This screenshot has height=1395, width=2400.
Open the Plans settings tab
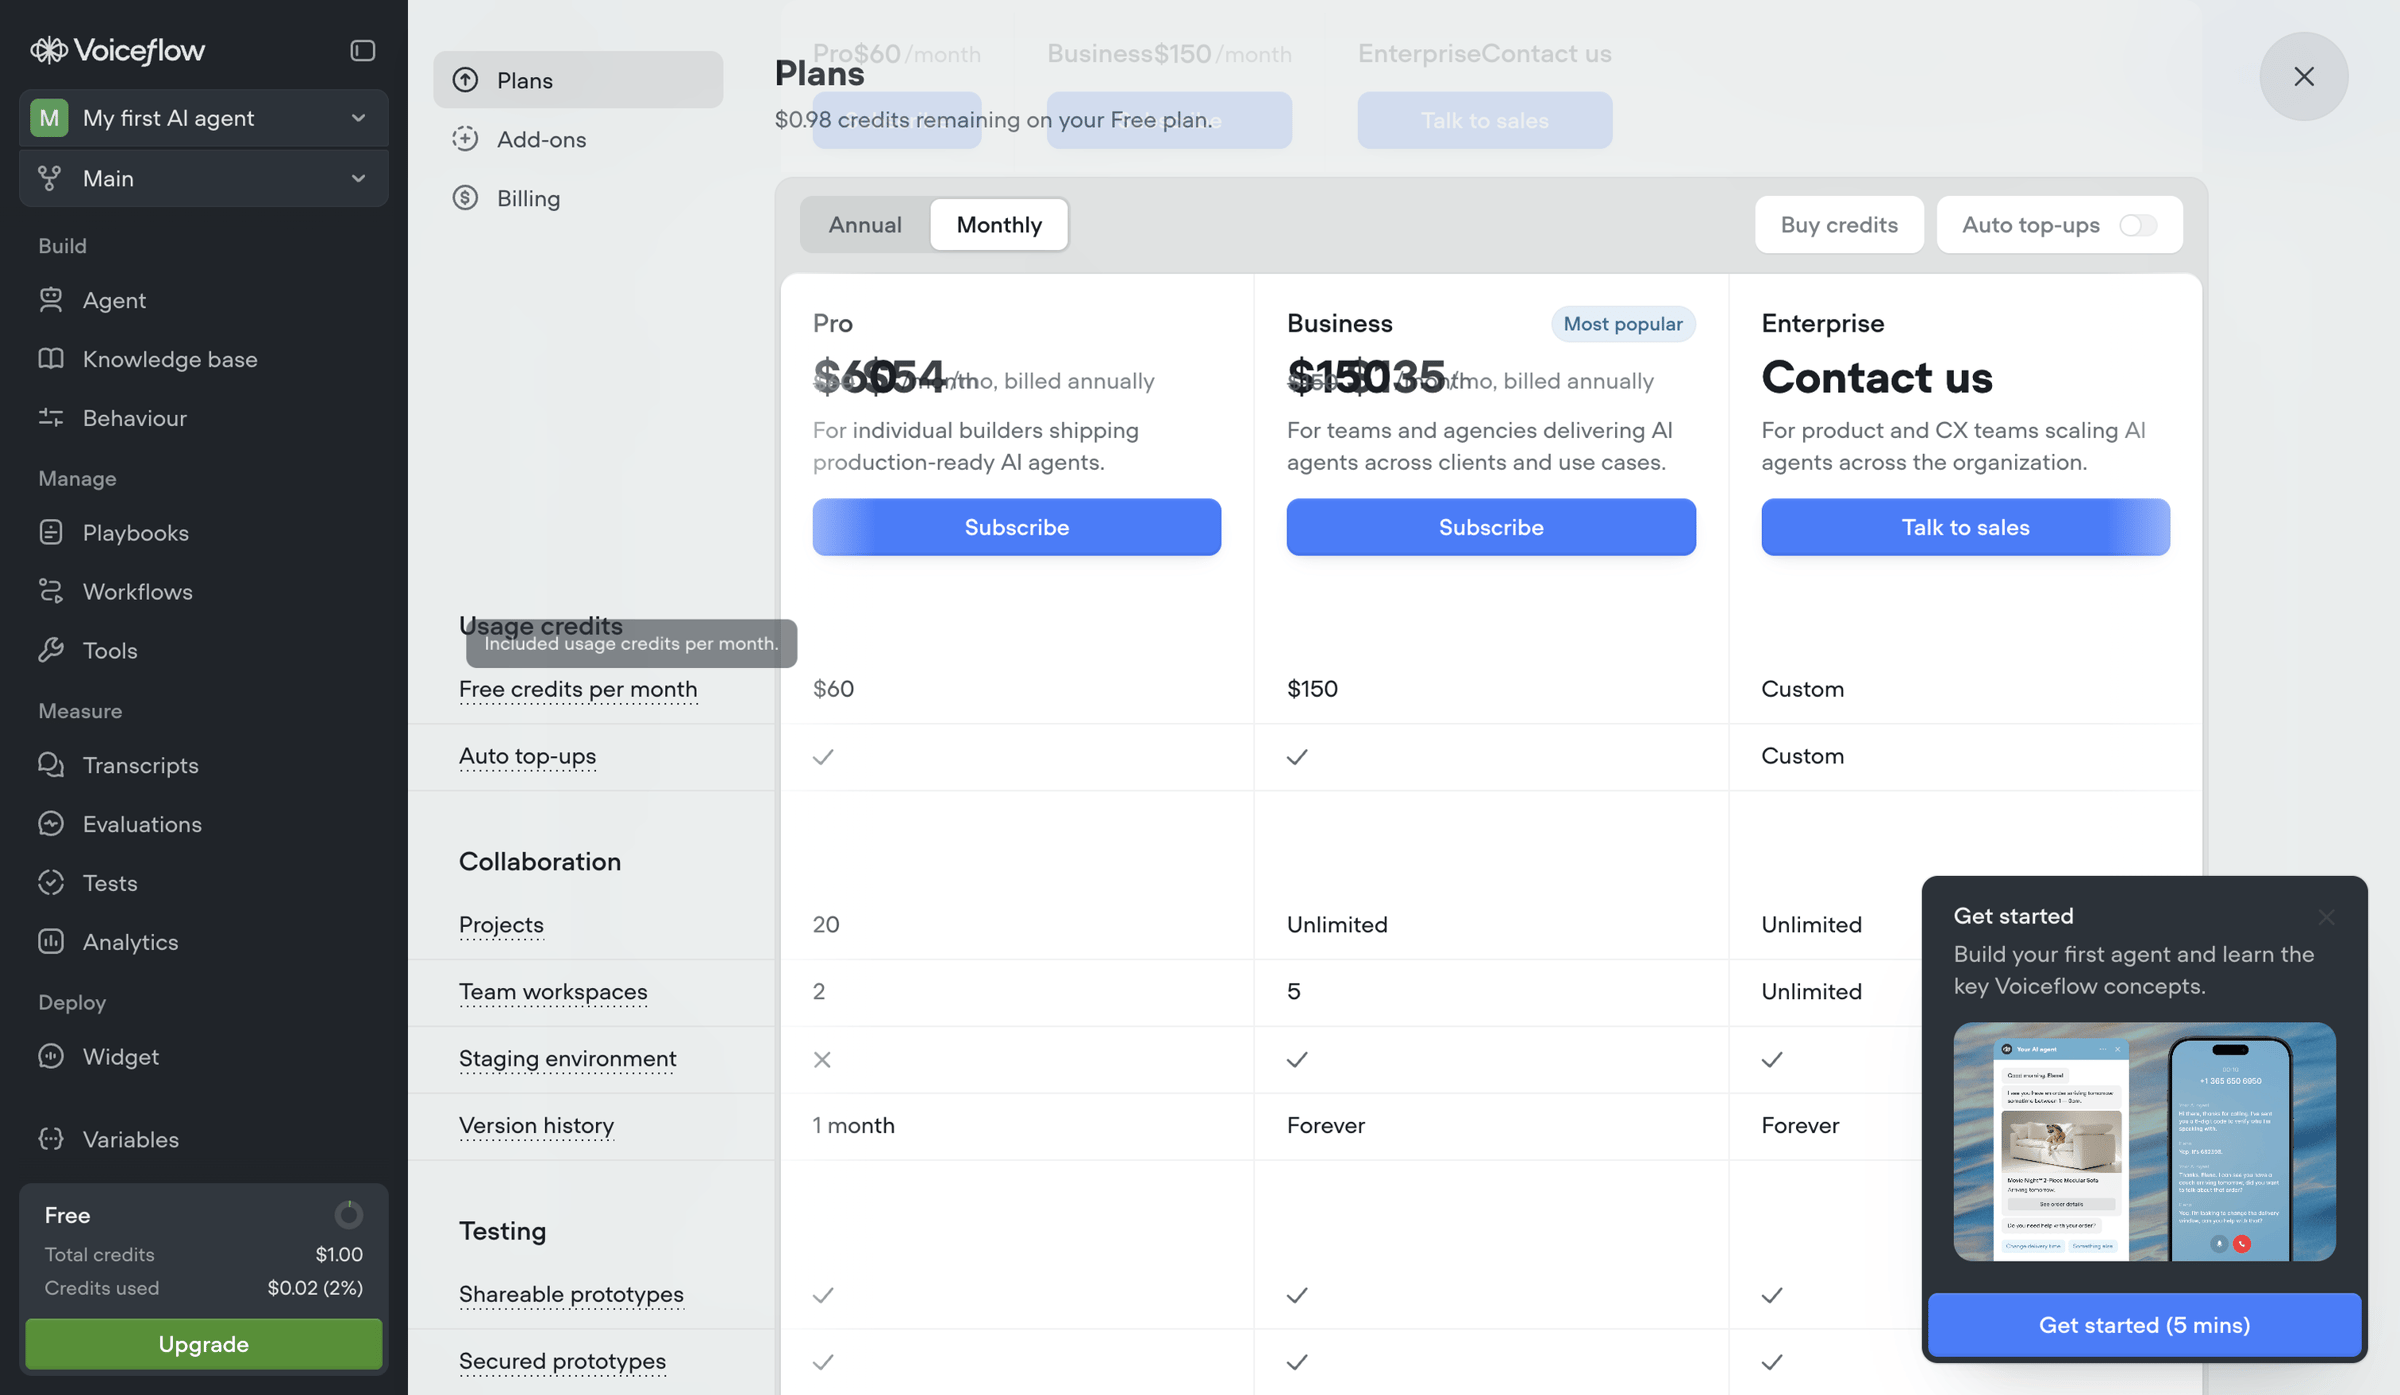pyautogui.click(x=578, y=80)
